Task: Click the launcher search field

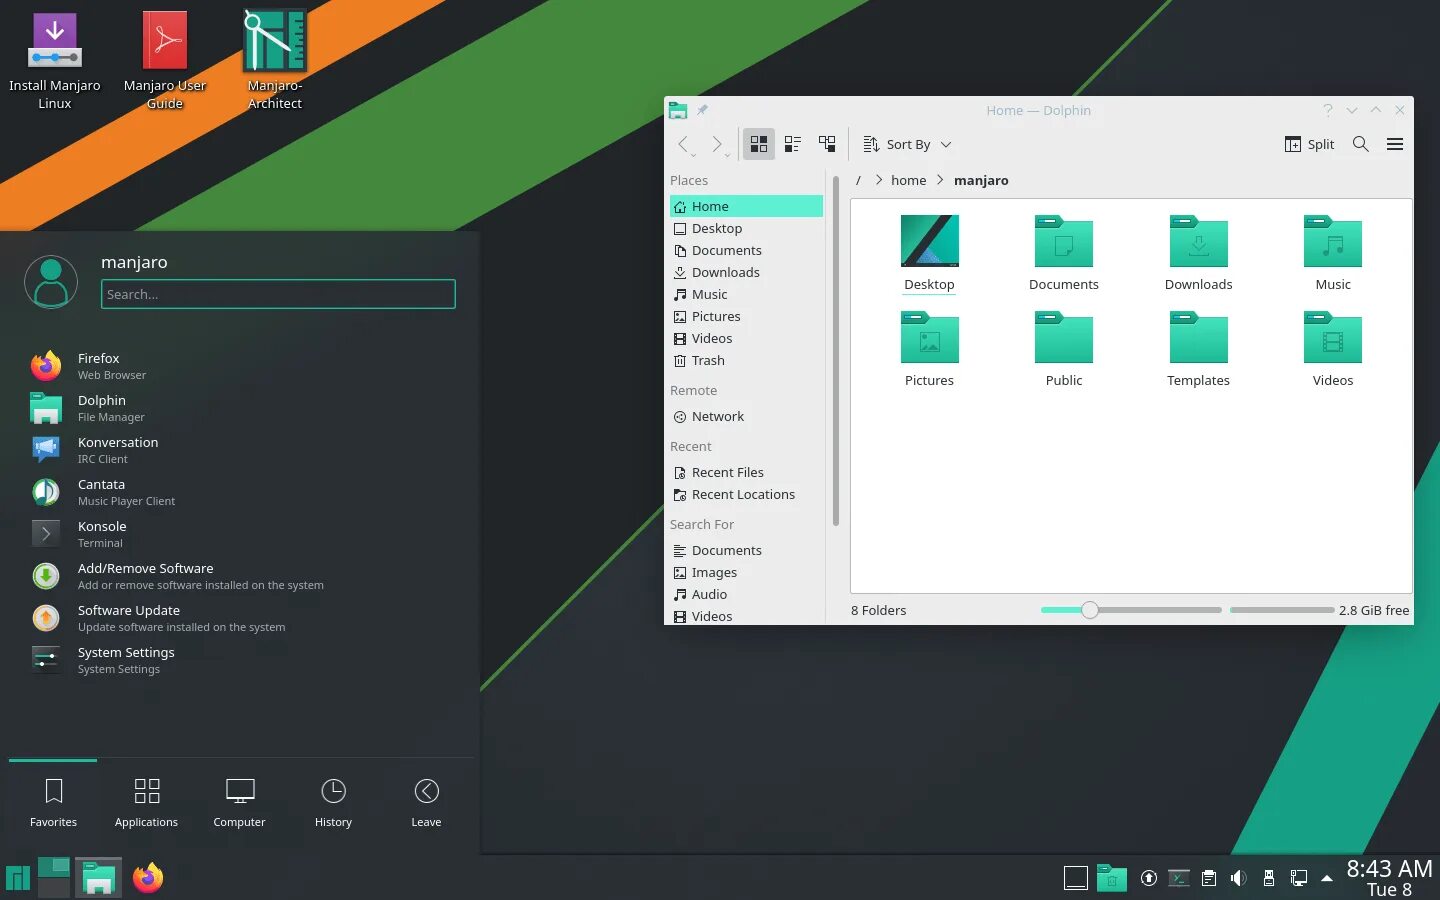Action: (x=278, y=294)
